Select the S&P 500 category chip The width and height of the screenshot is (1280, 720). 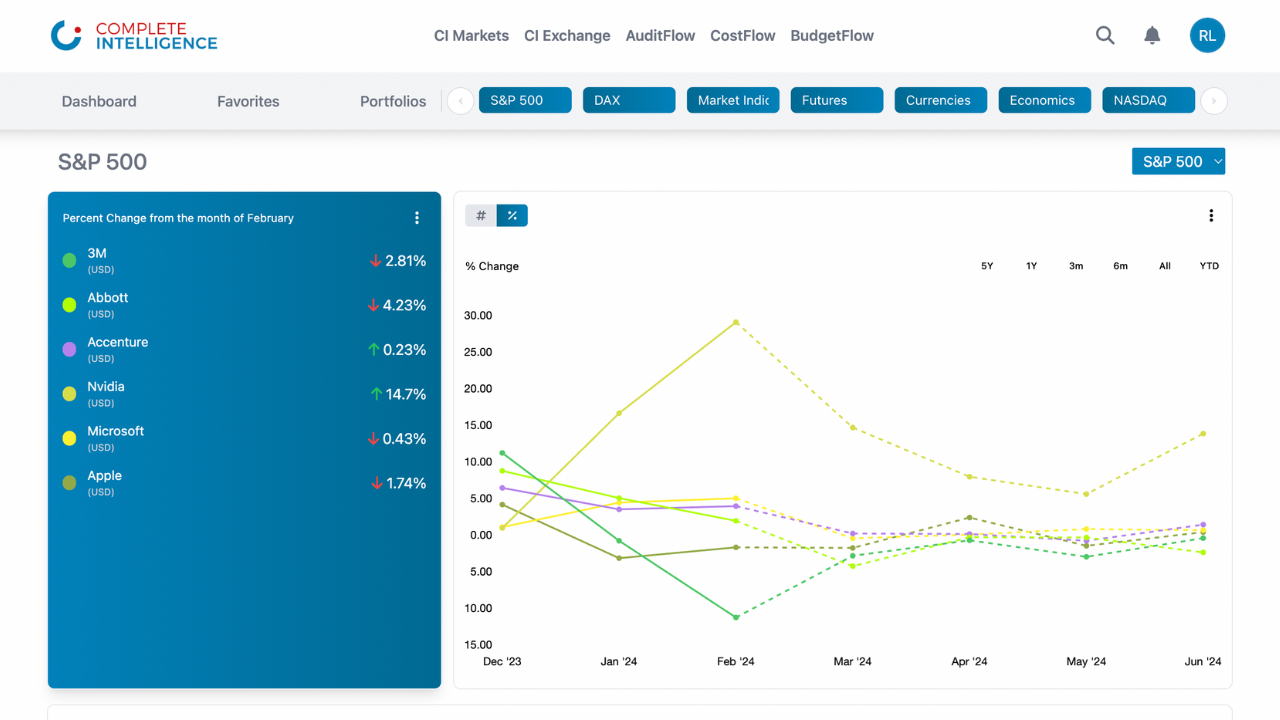click(525, 100)
